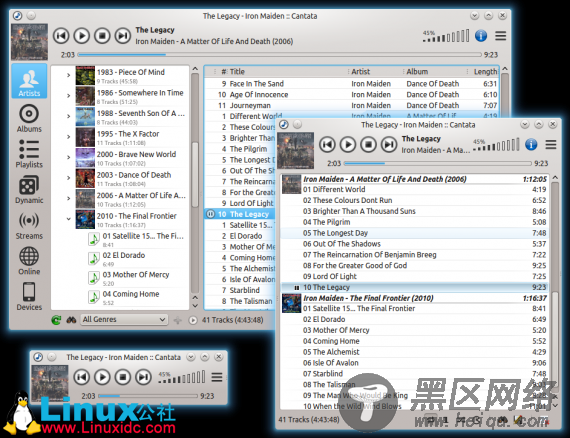
Task: Open the All Genres dropdown
Action: [x=124, y=320]
